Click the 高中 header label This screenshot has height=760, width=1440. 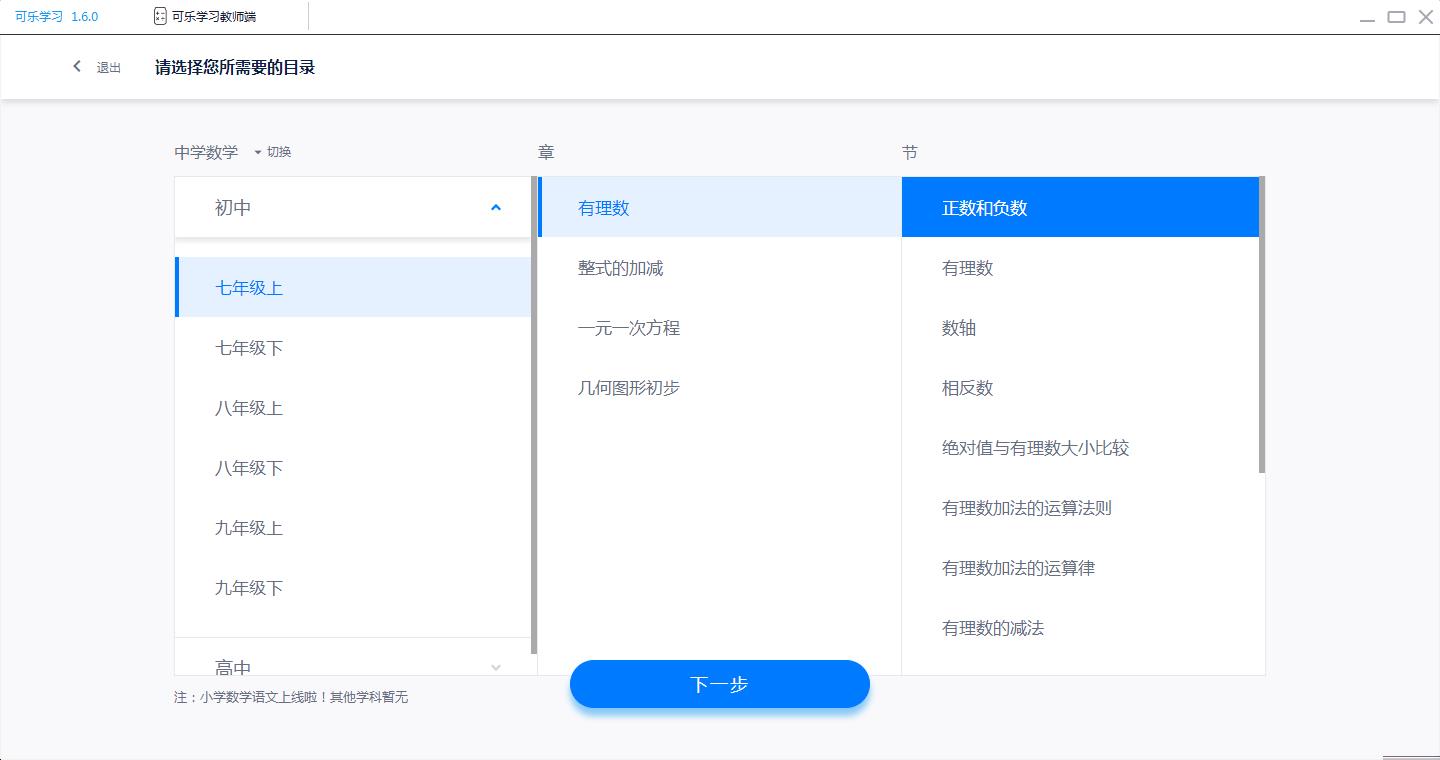point(233,667)
